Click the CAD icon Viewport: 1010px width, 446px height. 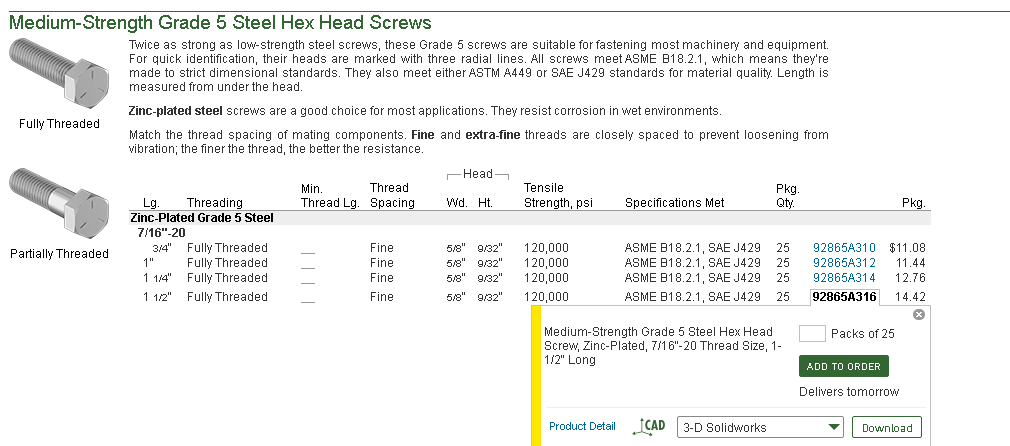coord(649,427)
